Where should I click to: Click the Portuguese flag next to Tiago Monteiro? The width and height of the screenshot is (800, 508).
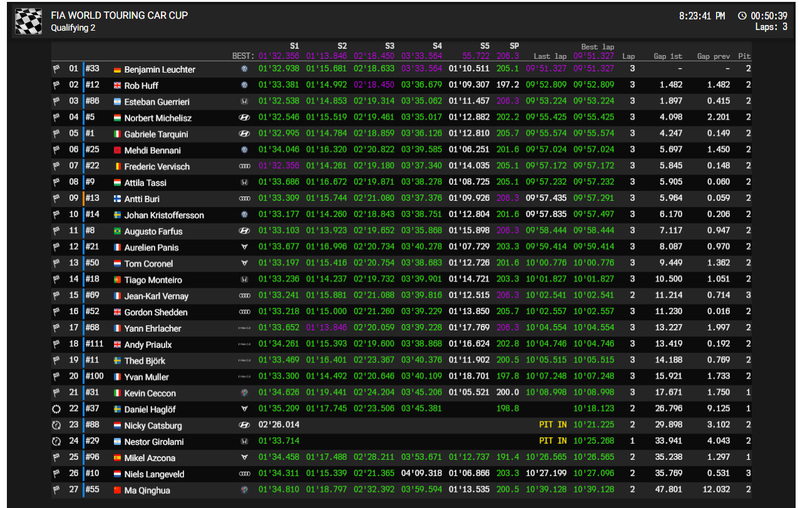point(117,280)
